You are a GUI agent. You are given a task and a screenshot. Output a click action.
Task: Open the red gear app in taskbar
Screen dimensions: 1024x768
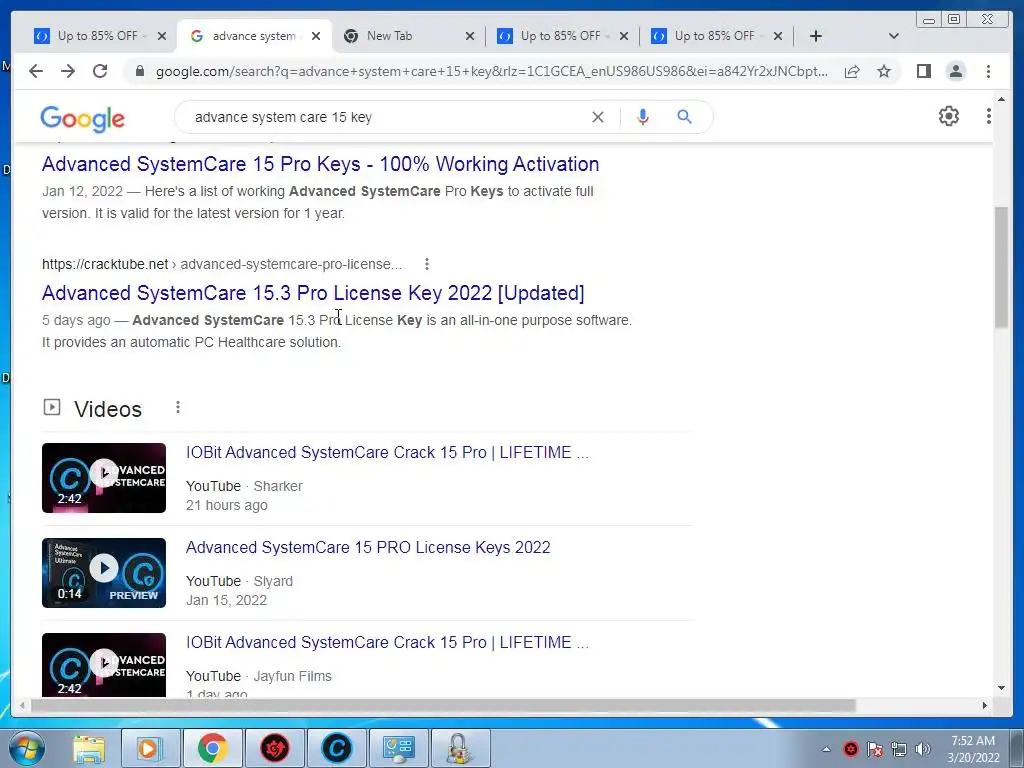275,748
